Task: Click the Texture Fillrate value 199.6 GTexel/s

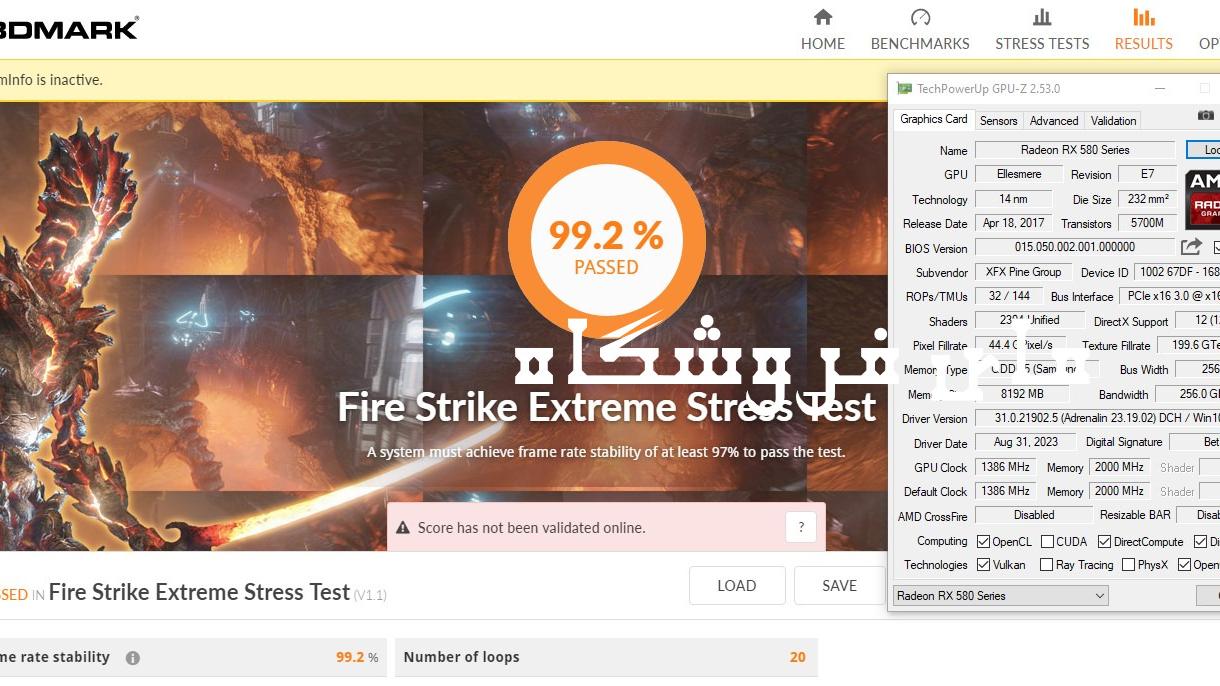Action: click(1189, 345)
